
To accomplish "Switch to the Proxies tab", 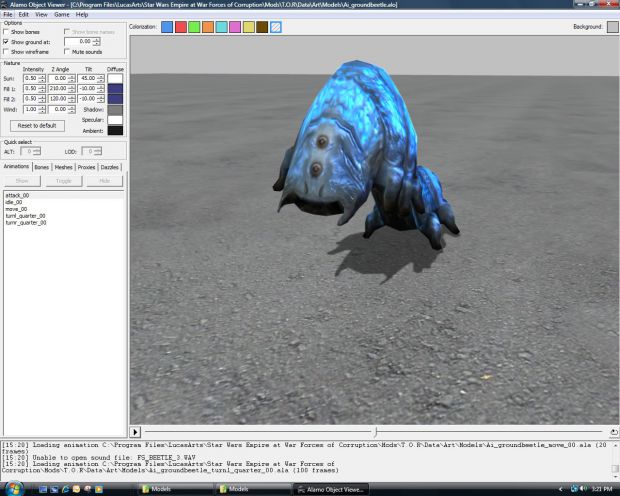I will [x=86, y=167].
